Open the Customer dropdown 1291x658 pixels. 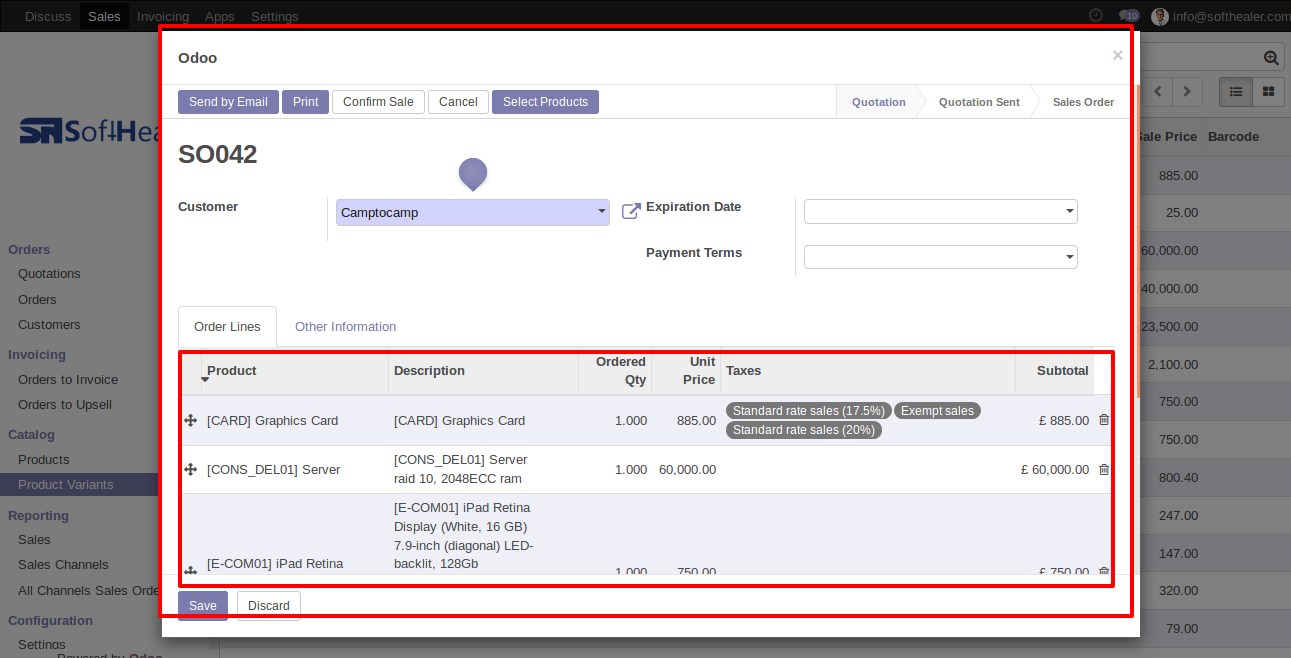(x=473, y=212)
